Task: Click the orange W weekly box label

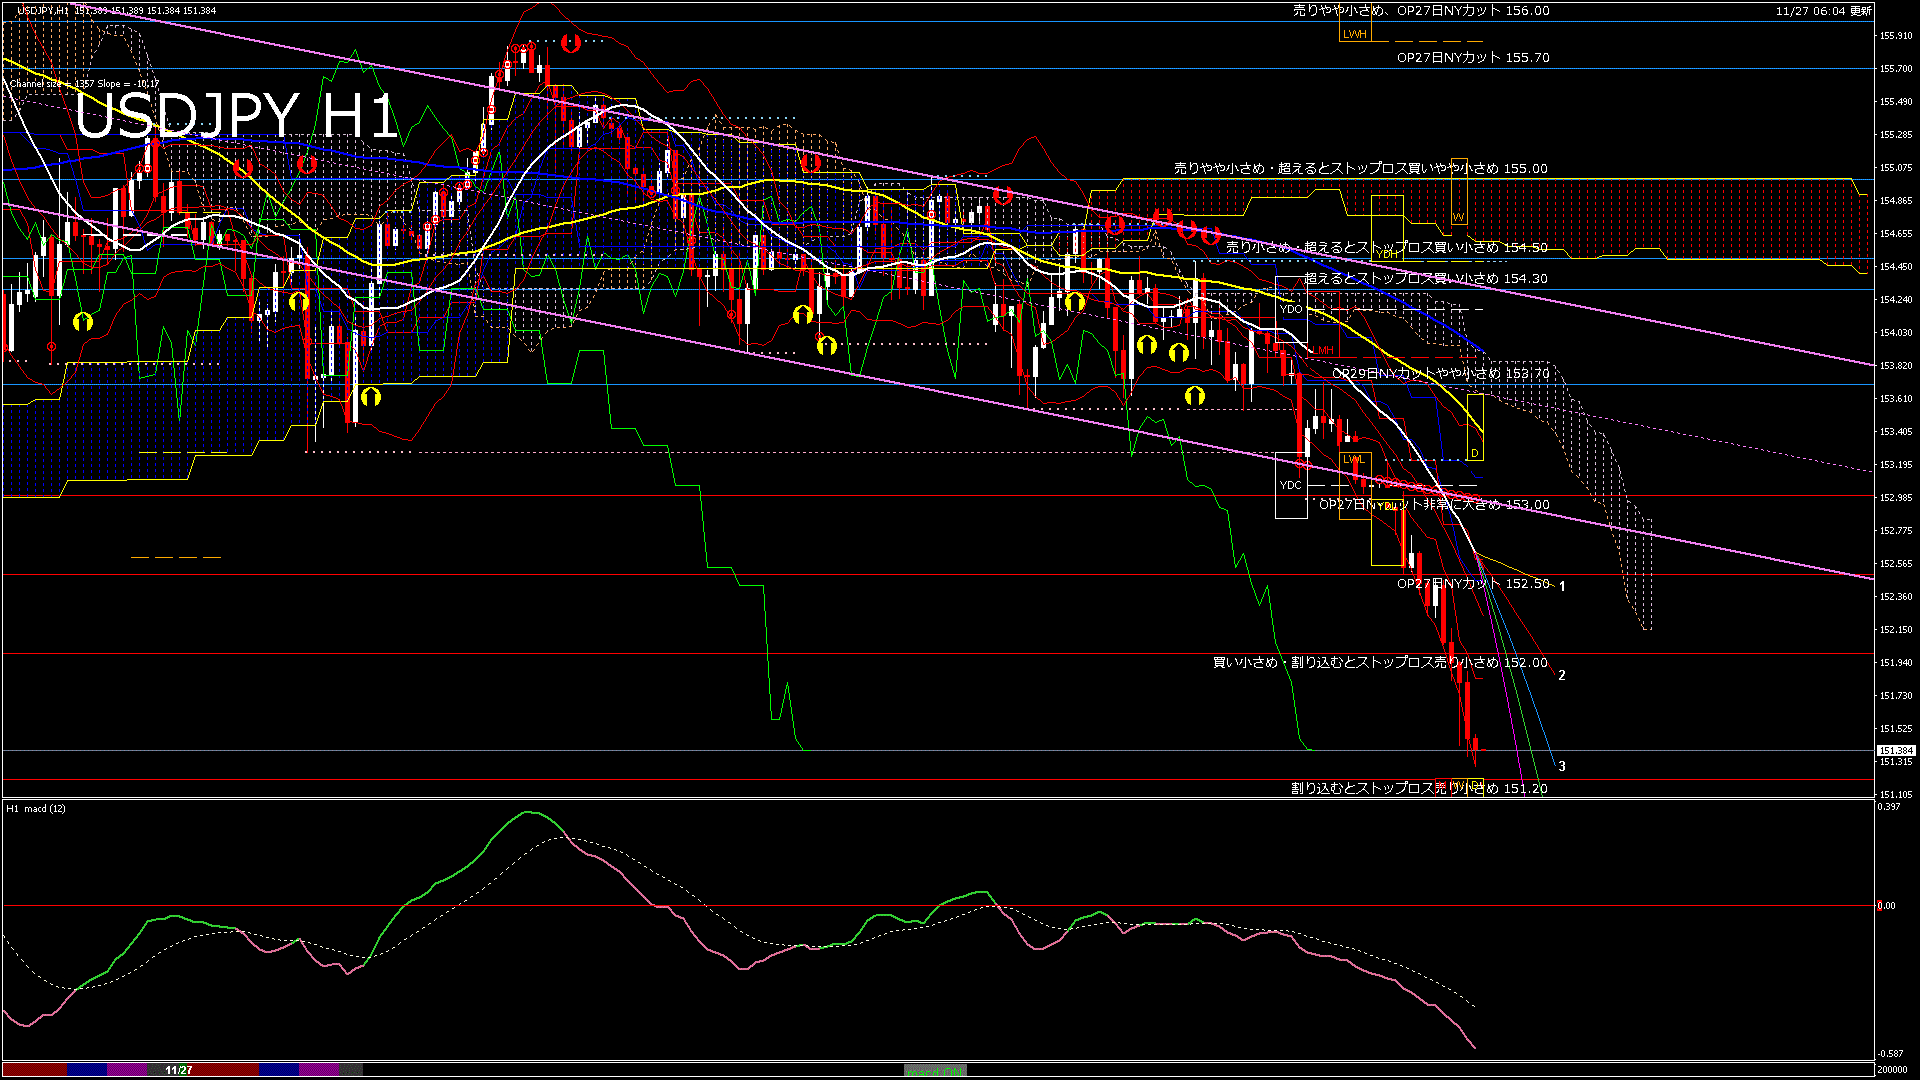Action: tap(1458, 217)
